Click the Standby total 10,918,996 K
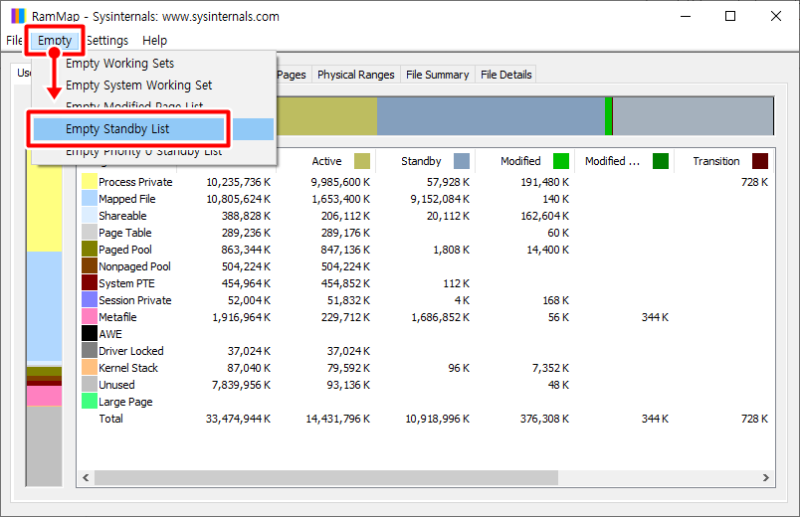Viewport: 800px width, 517px height. pyautogui.click(x=437, y=419)
